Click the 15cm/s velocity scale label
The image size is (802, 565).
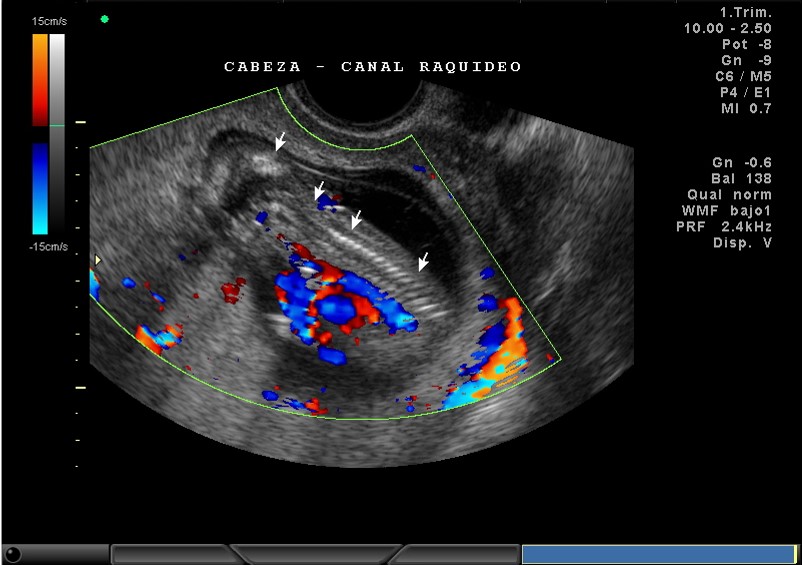coord(49,21)
